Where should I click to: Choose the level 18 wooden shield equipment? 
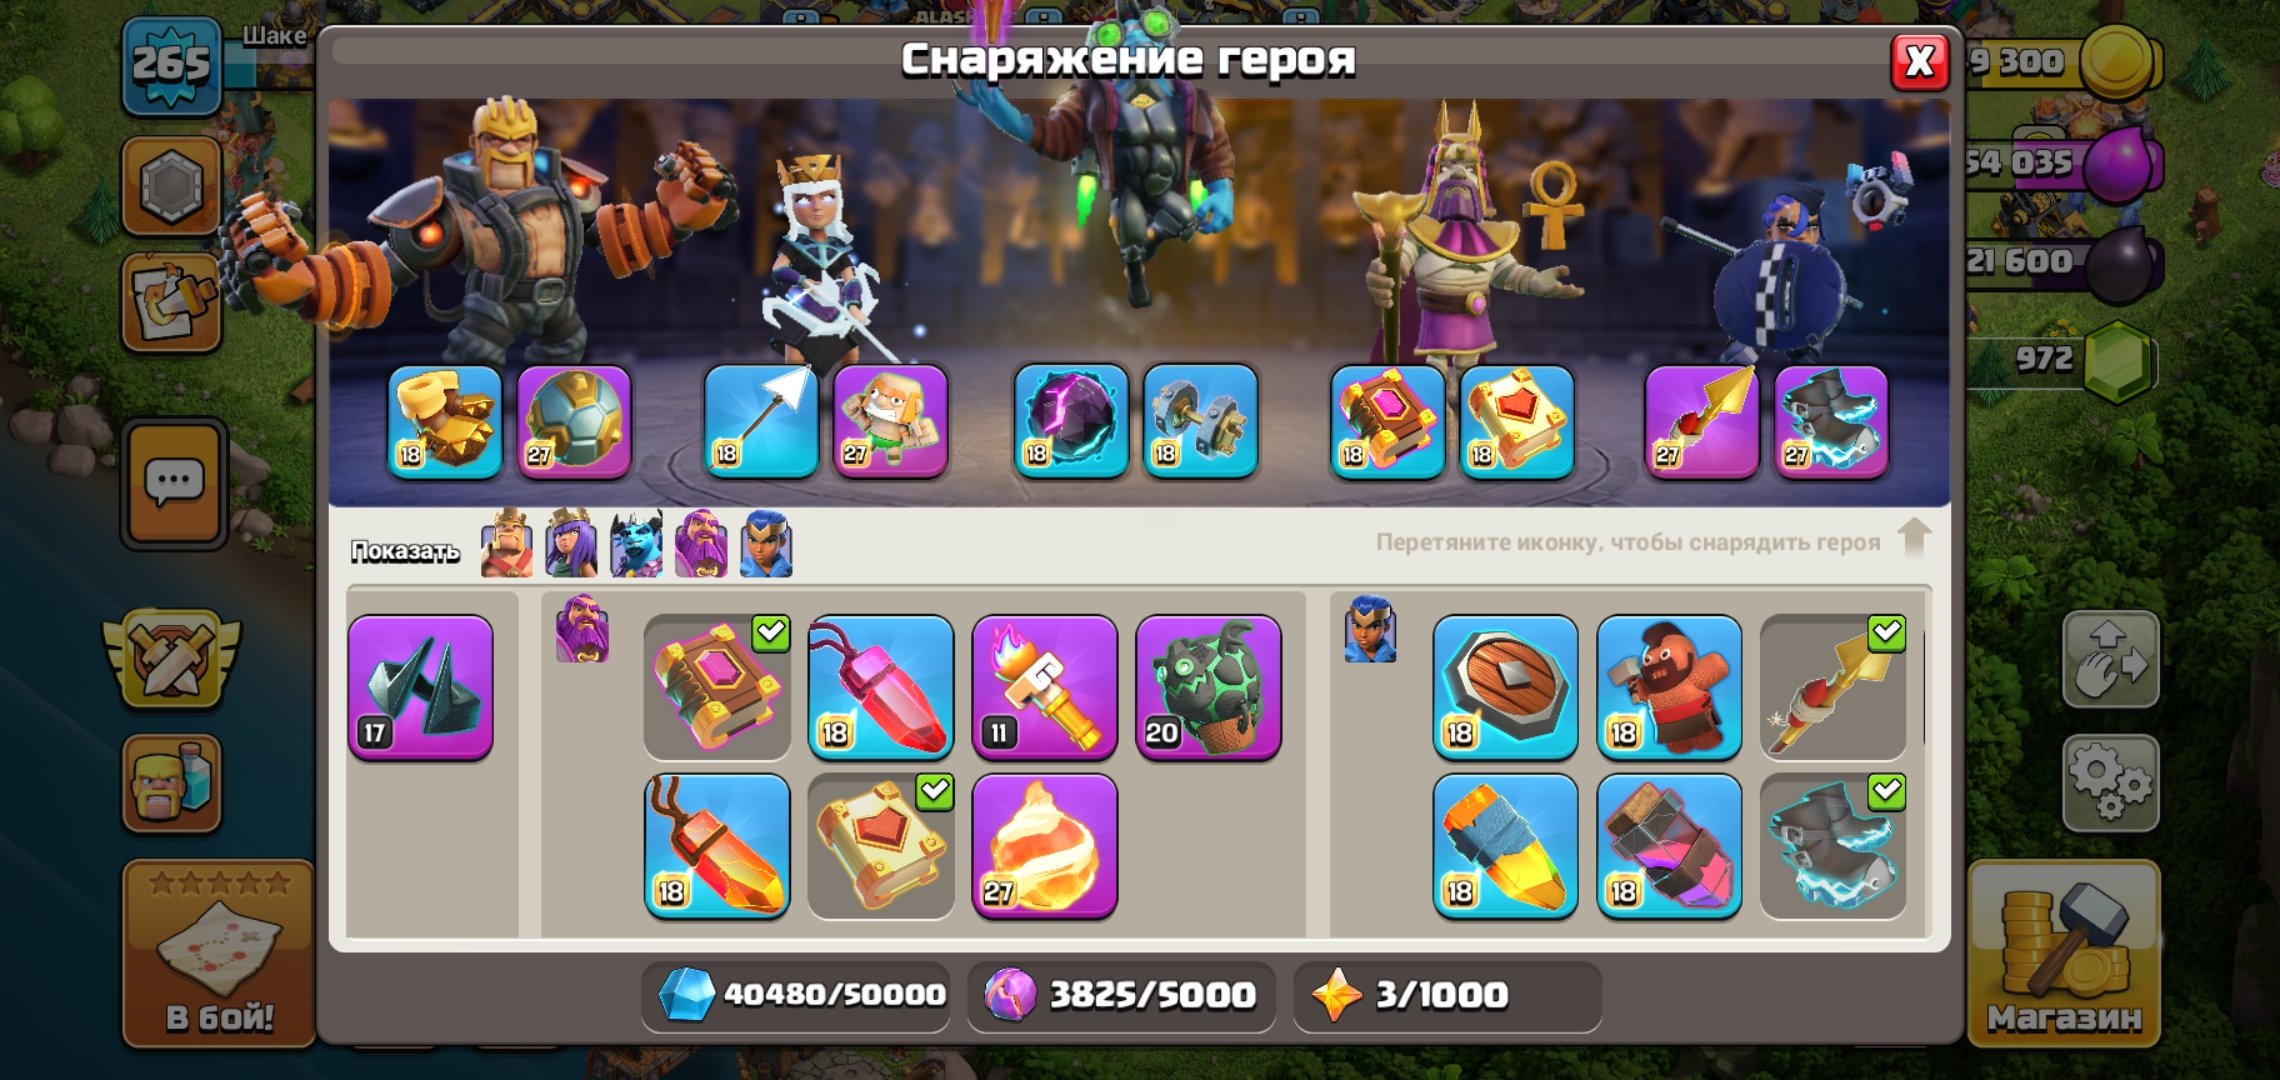click(1505, 688)
